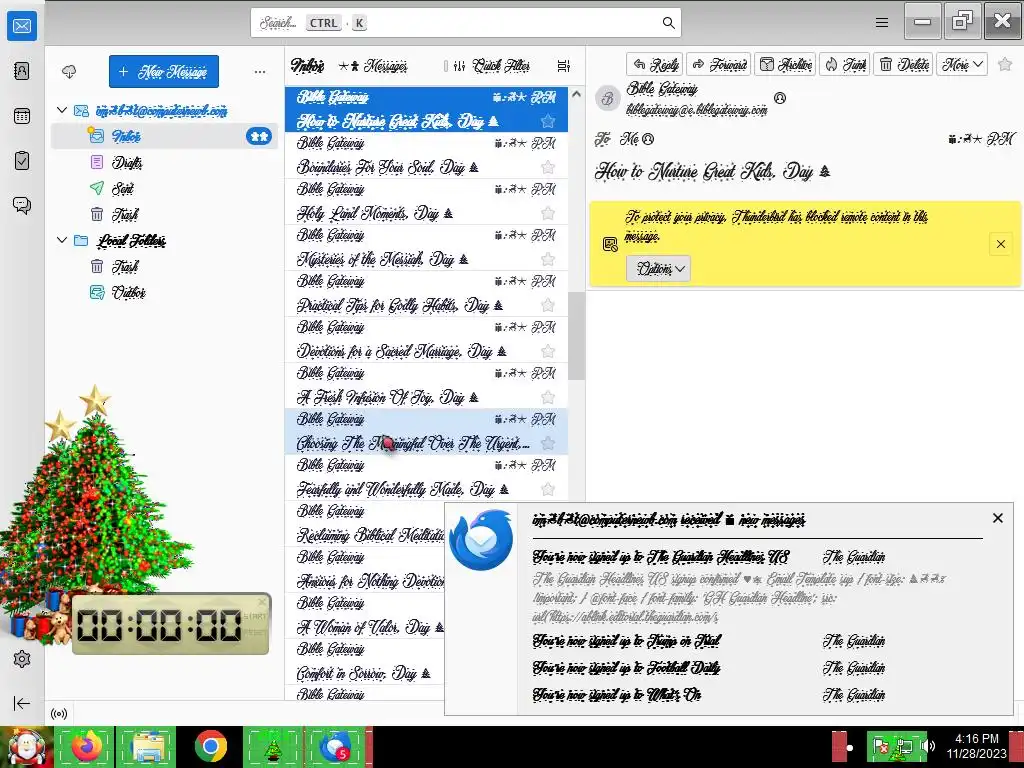Open the Chat sidebar icon

tap(22, 206)
